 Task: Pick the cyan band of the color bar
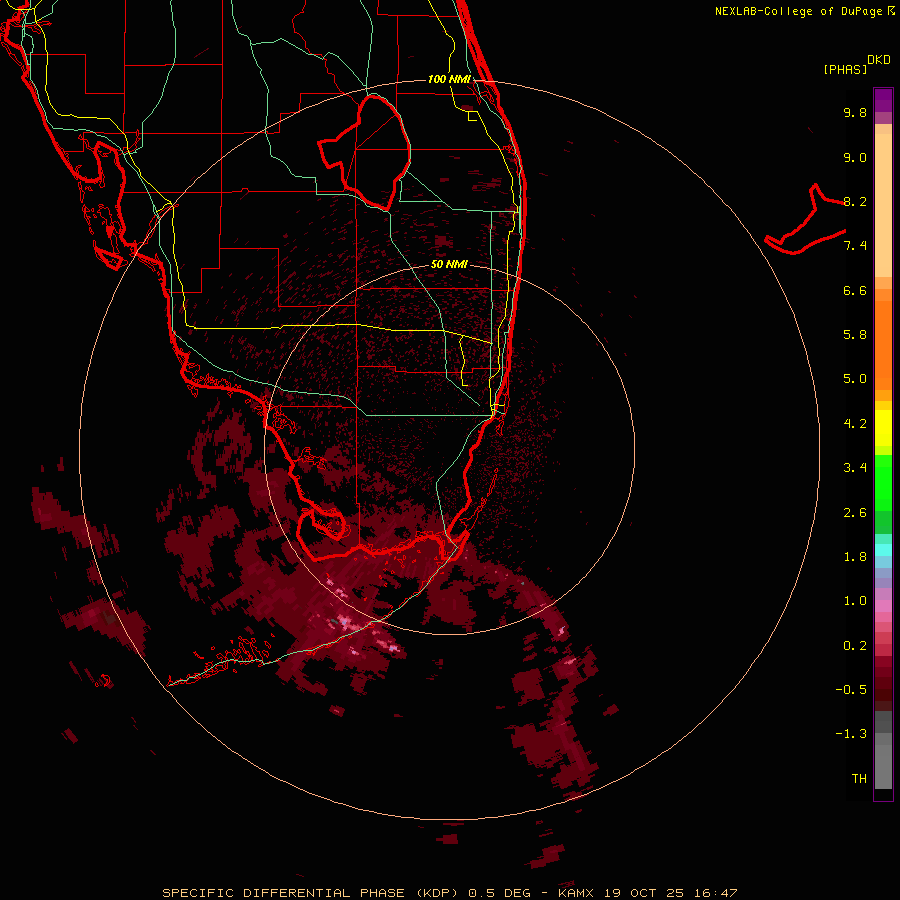click(x=883, y=550)
